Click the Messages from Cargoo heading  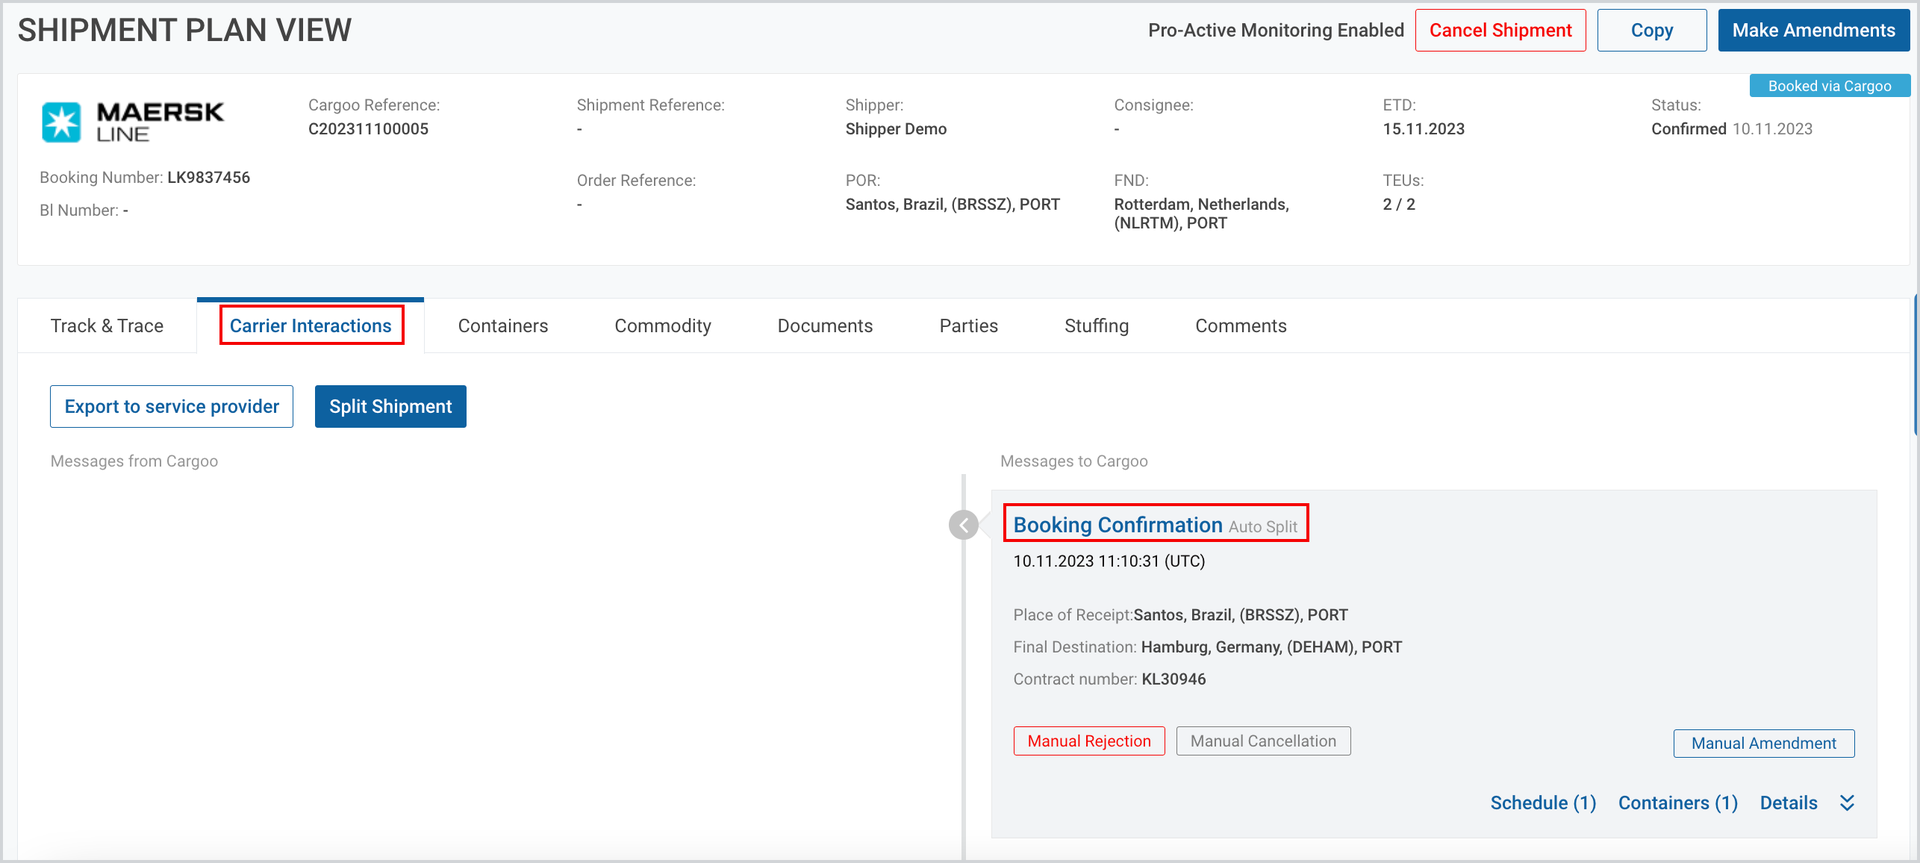coord(134,461)
